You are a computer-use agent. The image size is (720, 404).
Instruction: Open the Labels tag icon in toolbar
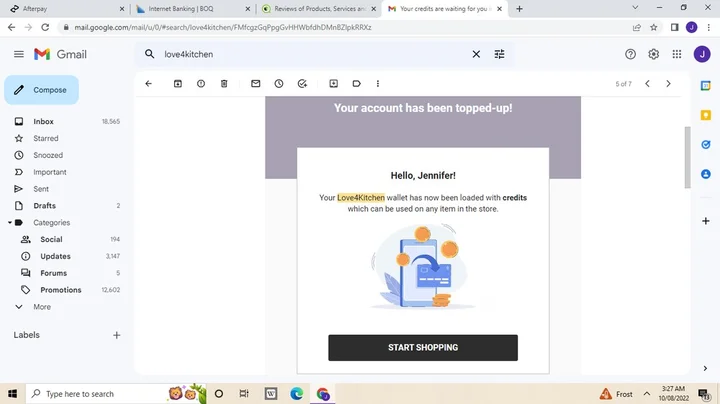(356, 84)
